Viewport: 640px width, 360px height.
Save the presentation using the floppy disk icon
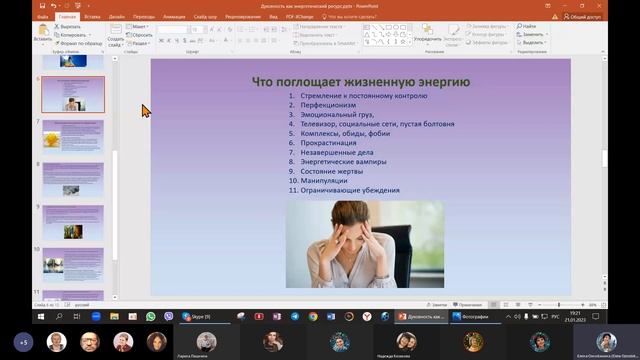tap(42, 6)
